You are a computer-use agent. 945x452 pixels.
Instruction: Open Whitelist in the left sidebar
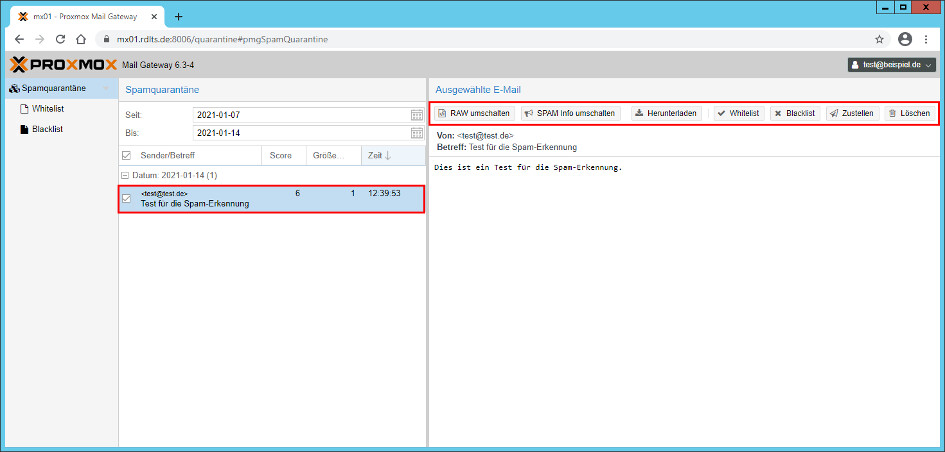point(48,108)
